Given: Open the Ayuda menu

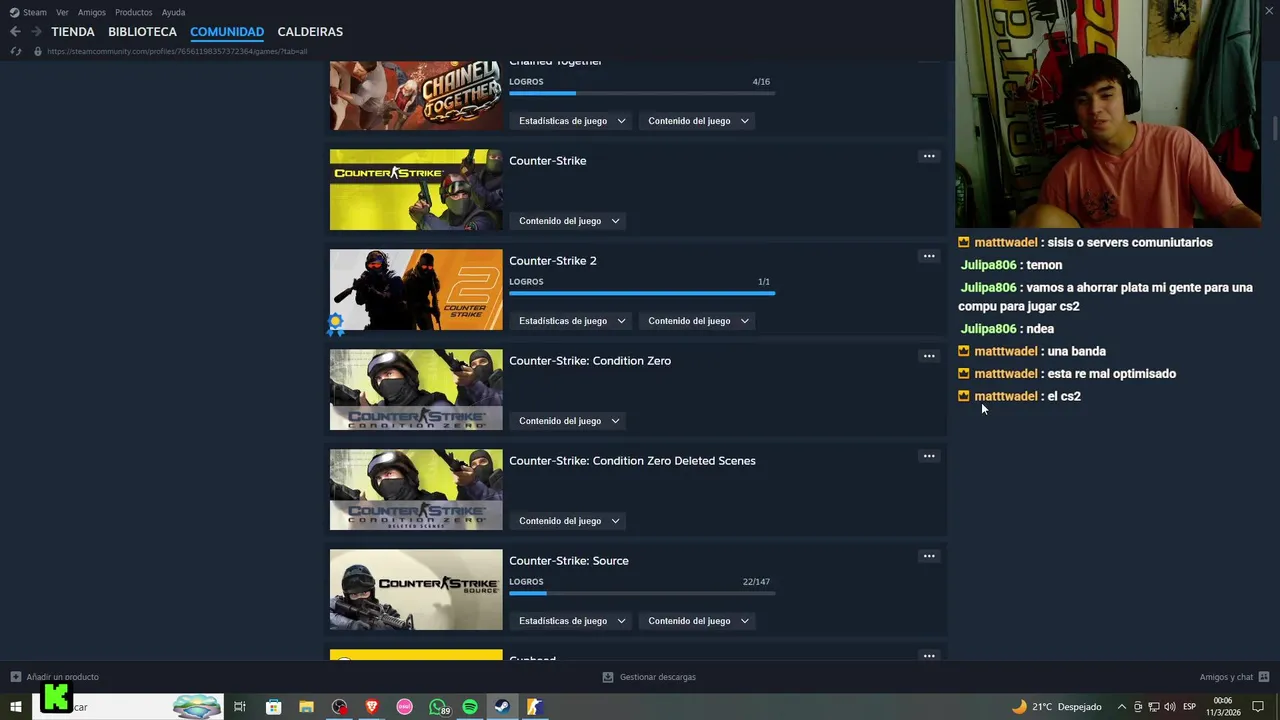Looking at the screenshot, I should coord(173,12).
